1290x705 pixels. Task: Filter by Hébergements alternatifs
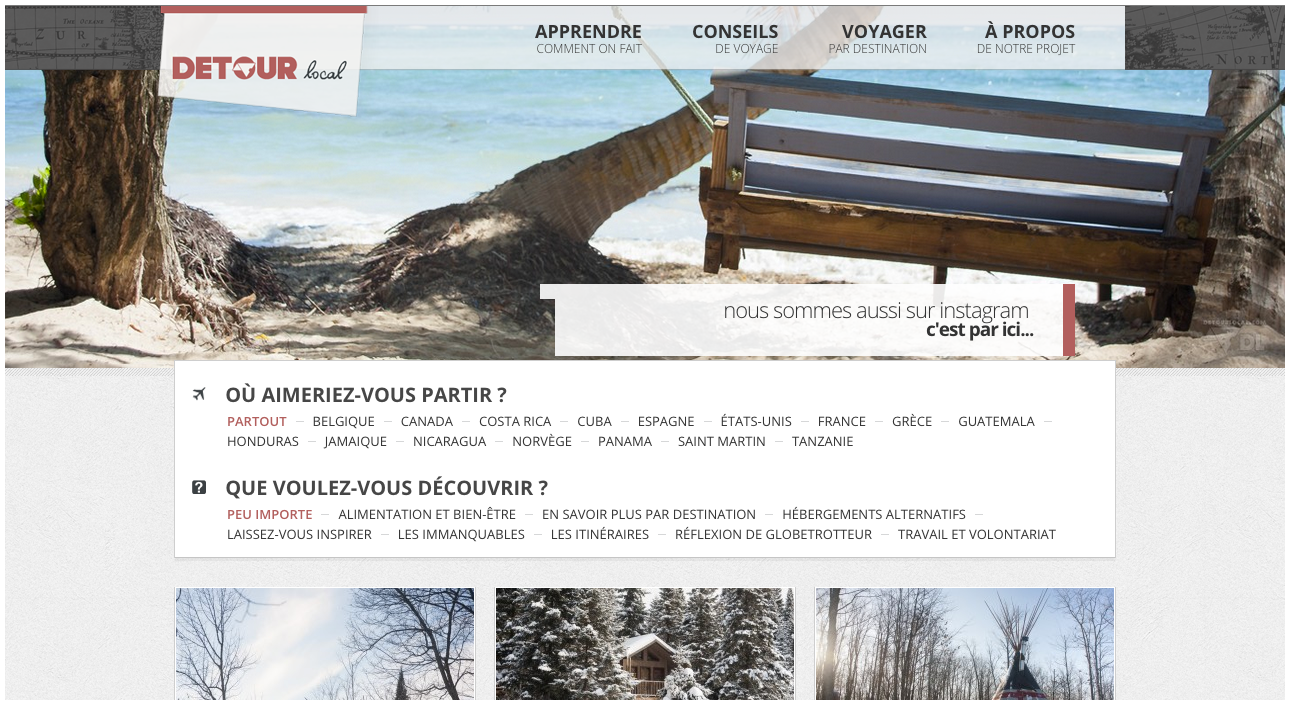point(874,515)
